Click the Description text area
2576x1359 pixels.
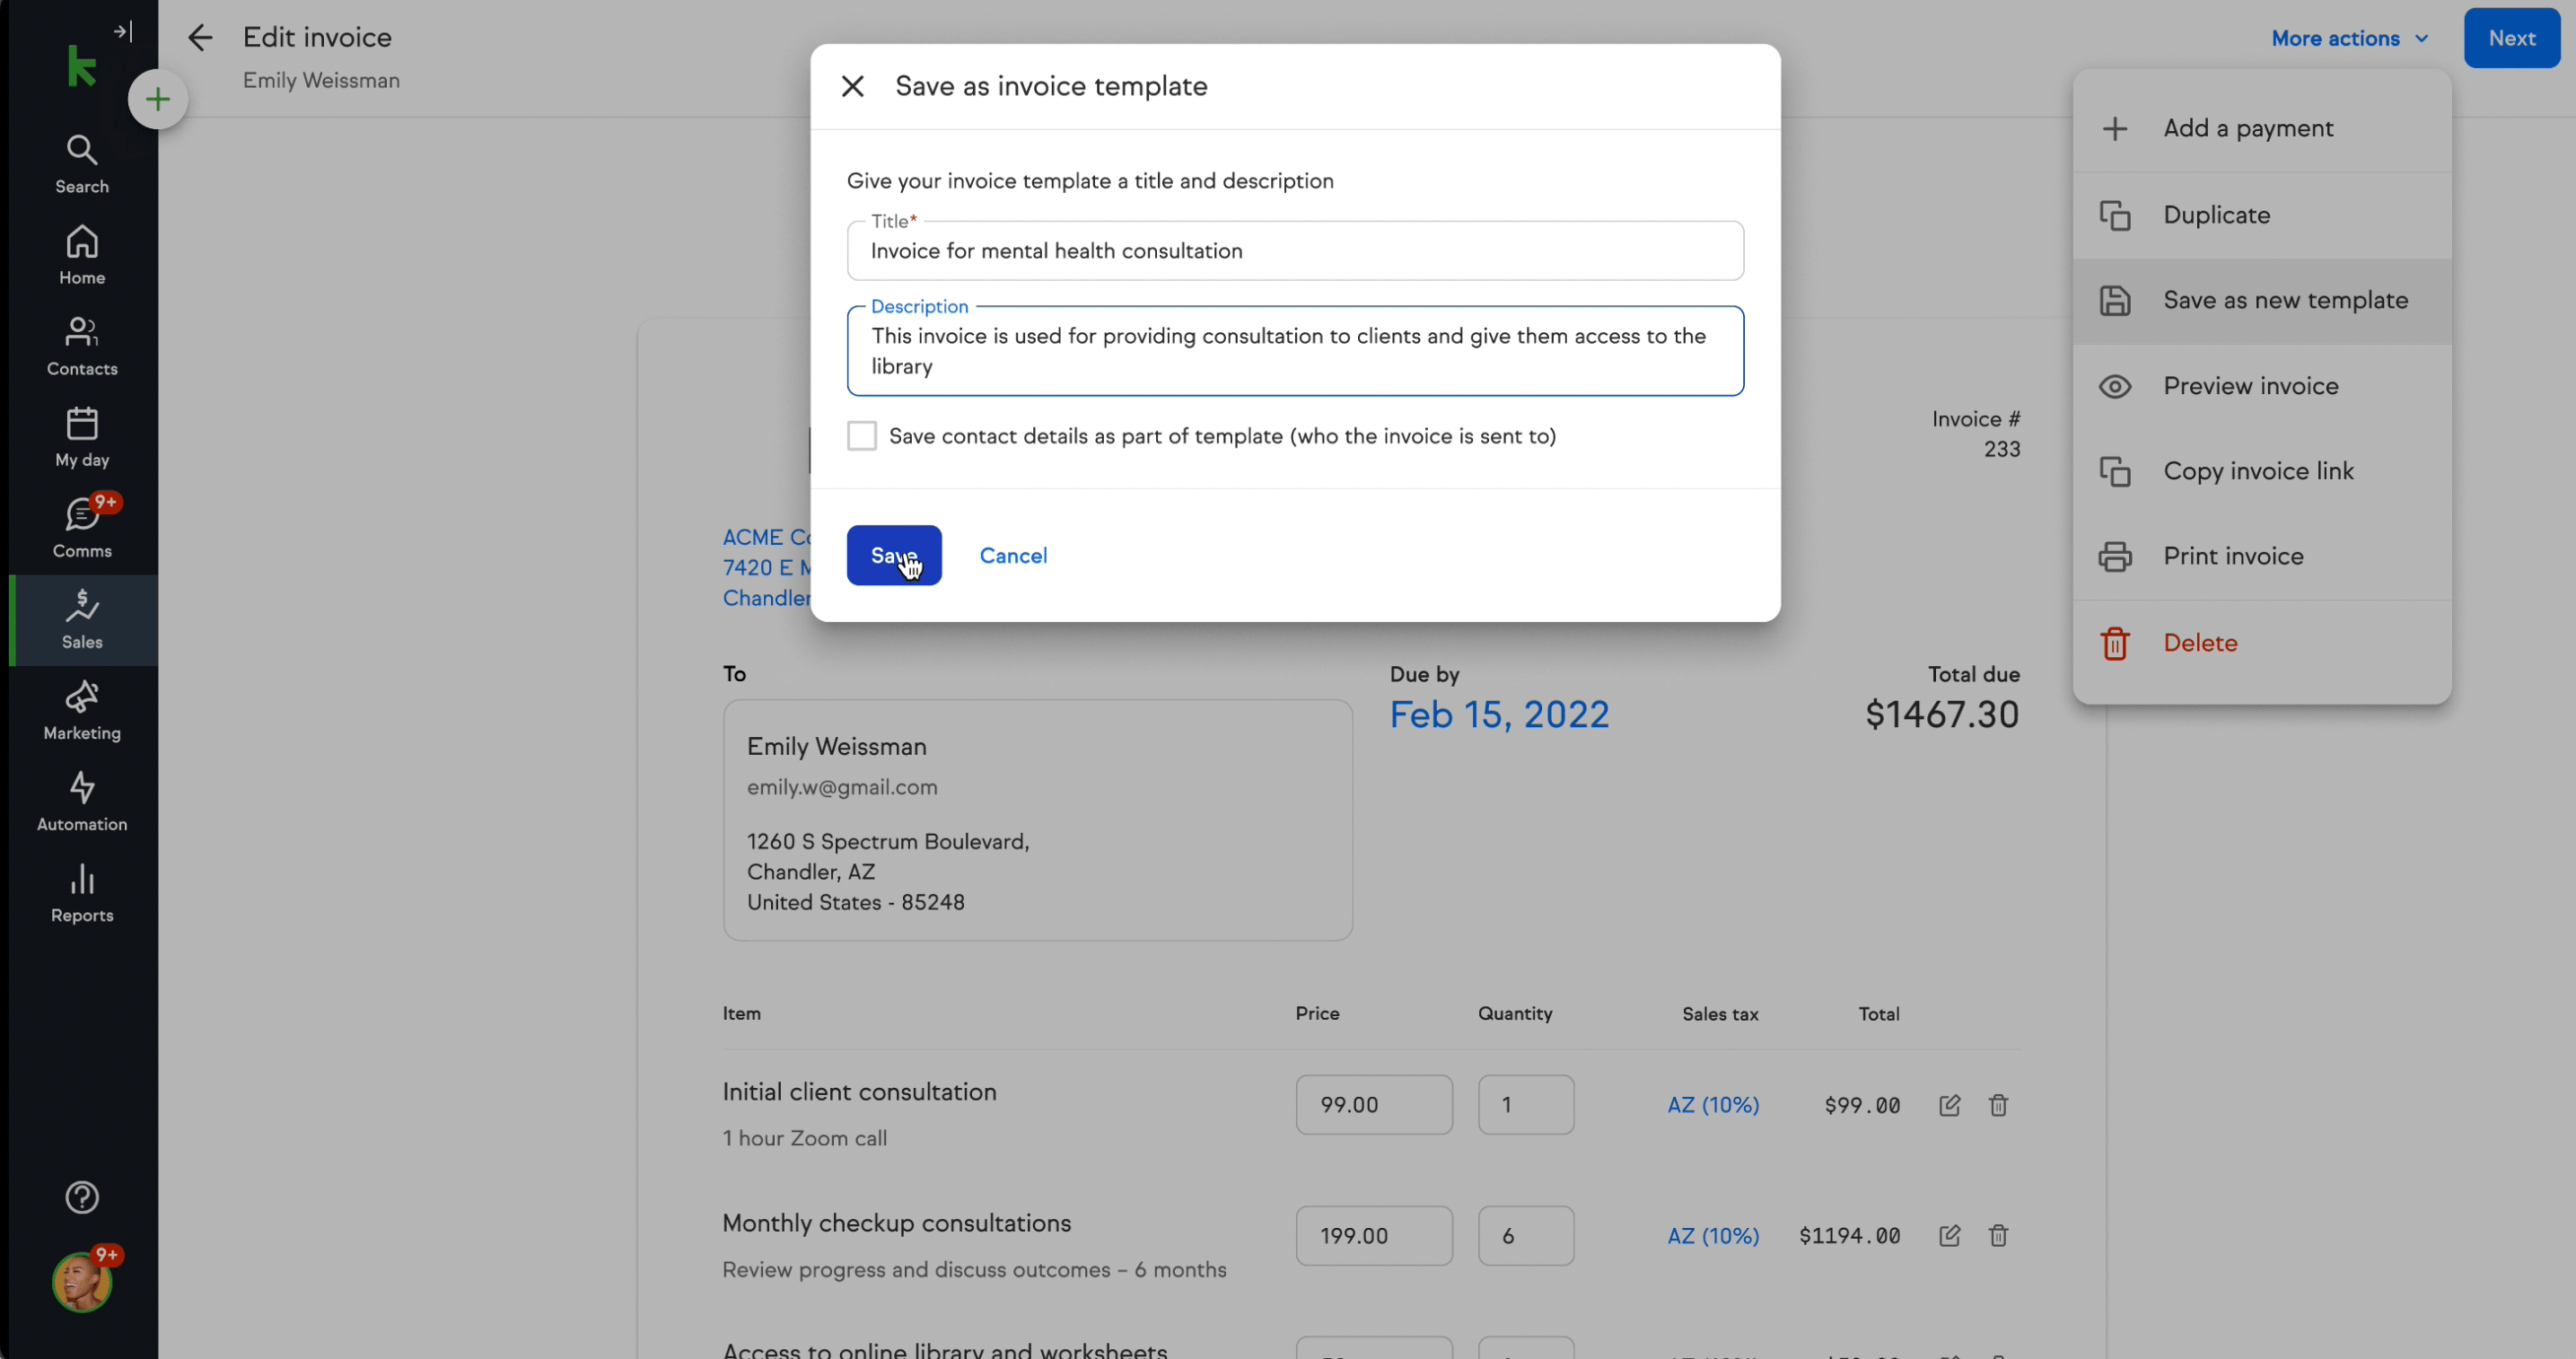[x=1295, y=351]
